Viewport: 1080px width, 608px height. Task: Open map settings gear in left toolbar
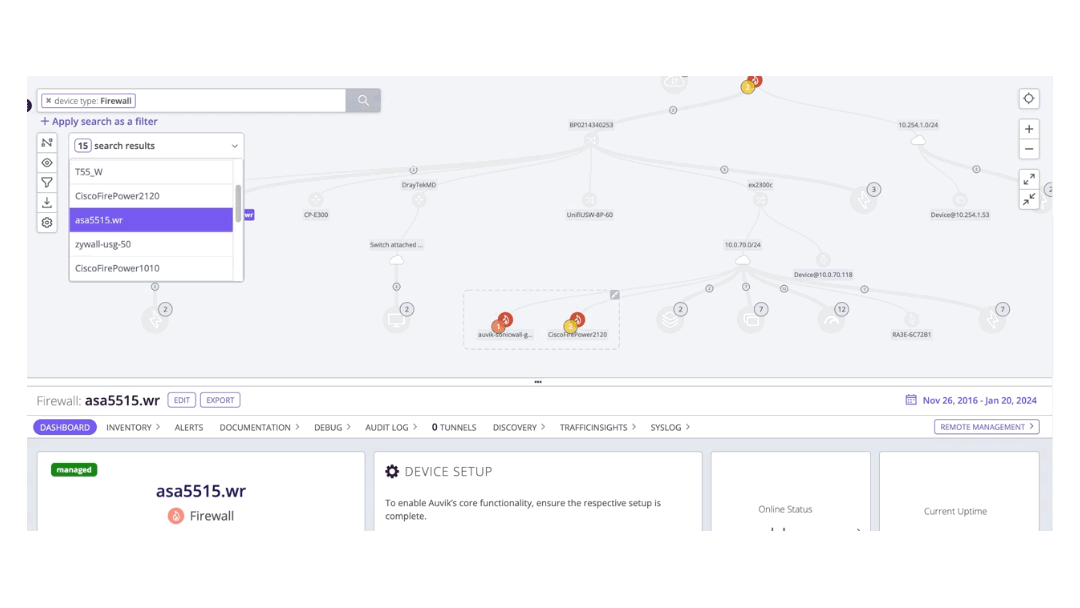tap(47, 222)
